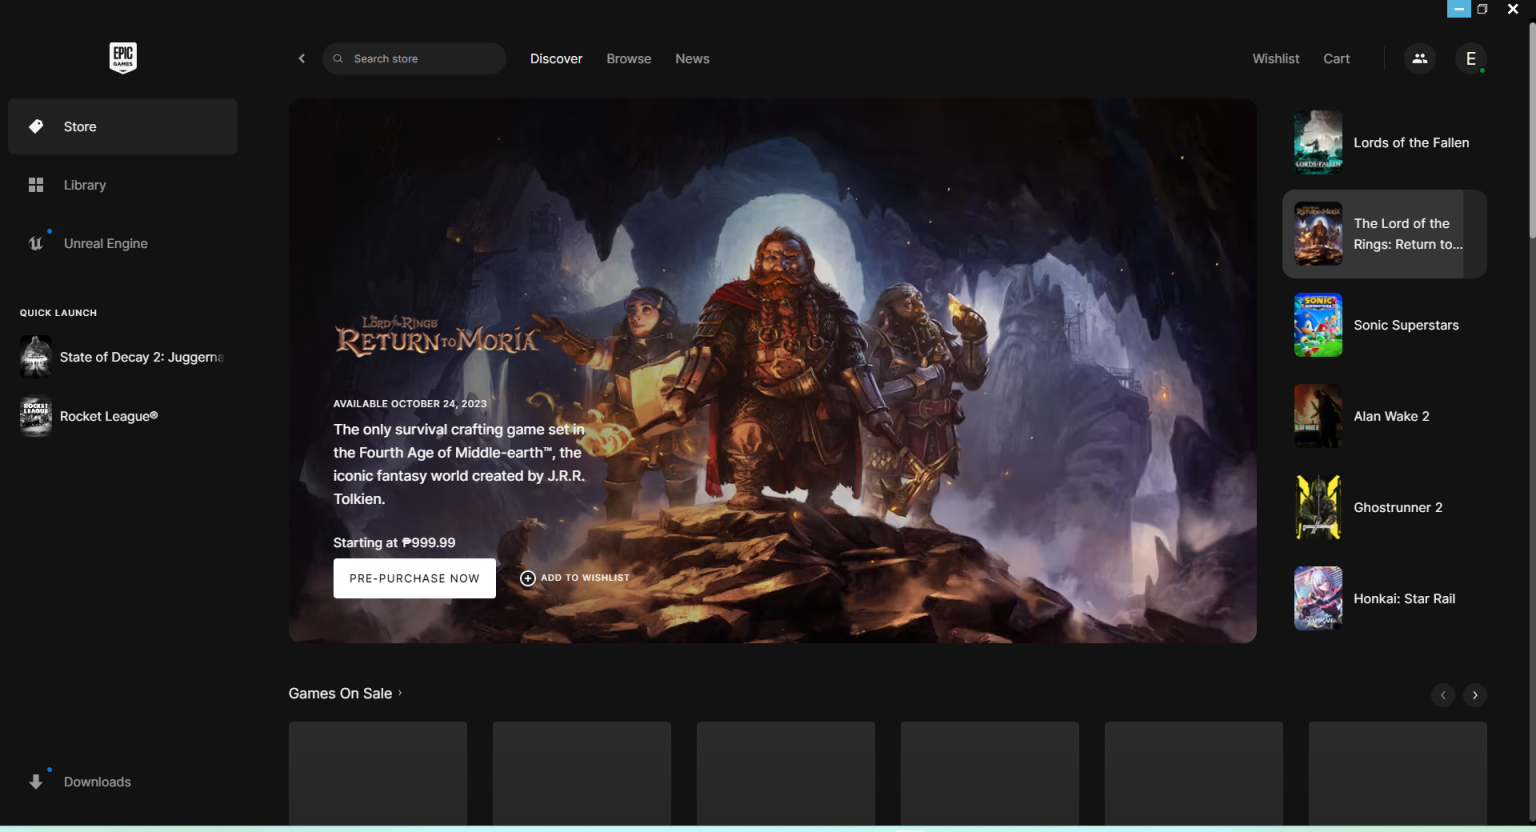Open Games On Sale section link
Screen dimensions: 1536x832
click(x=345, y=693)
